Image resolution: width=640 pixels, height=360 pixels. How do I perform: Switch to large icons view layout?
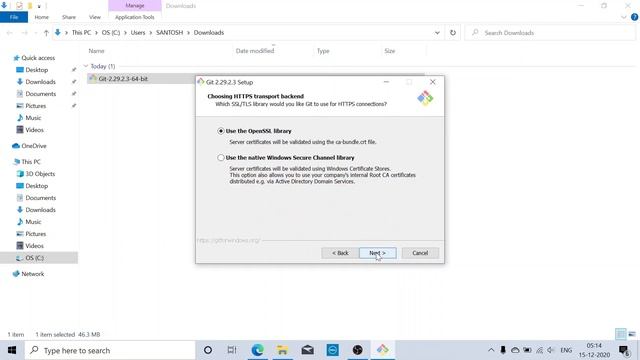632,334
